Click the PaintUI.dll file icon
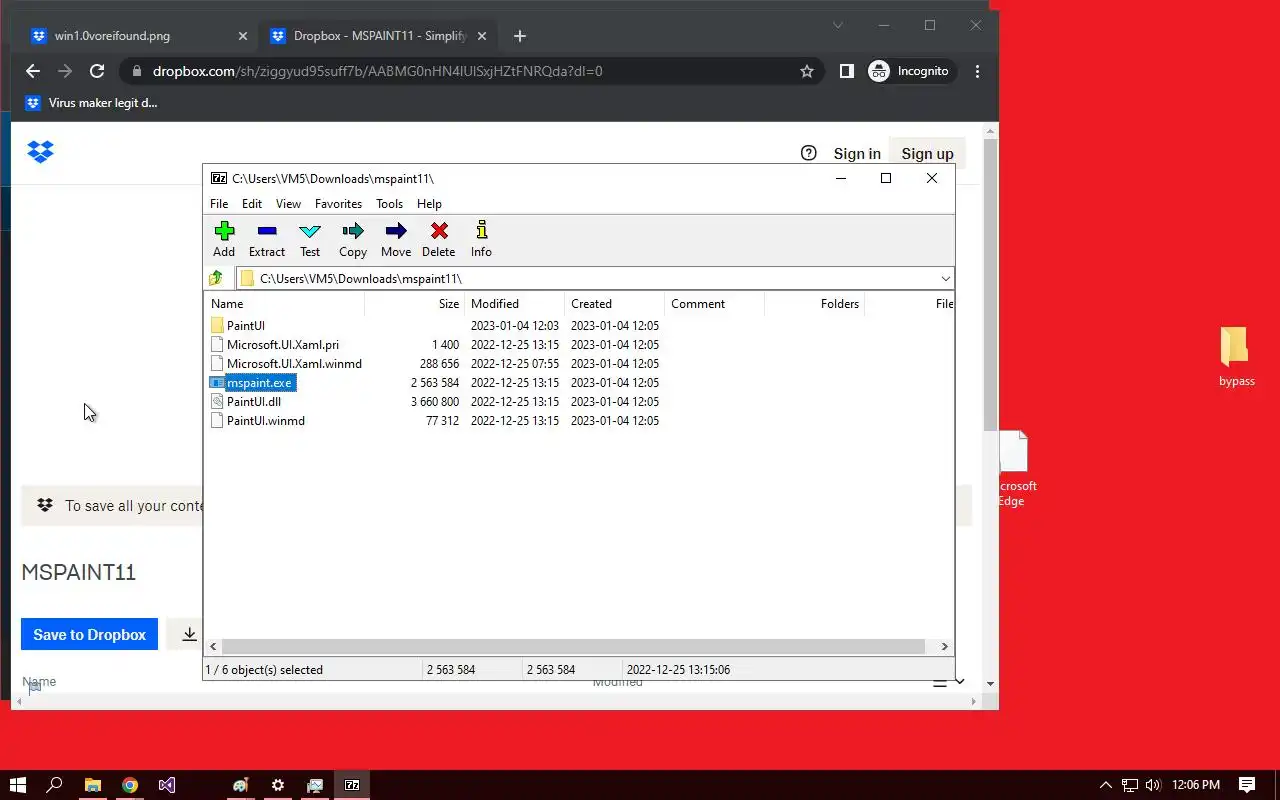 tap(217, 401)
